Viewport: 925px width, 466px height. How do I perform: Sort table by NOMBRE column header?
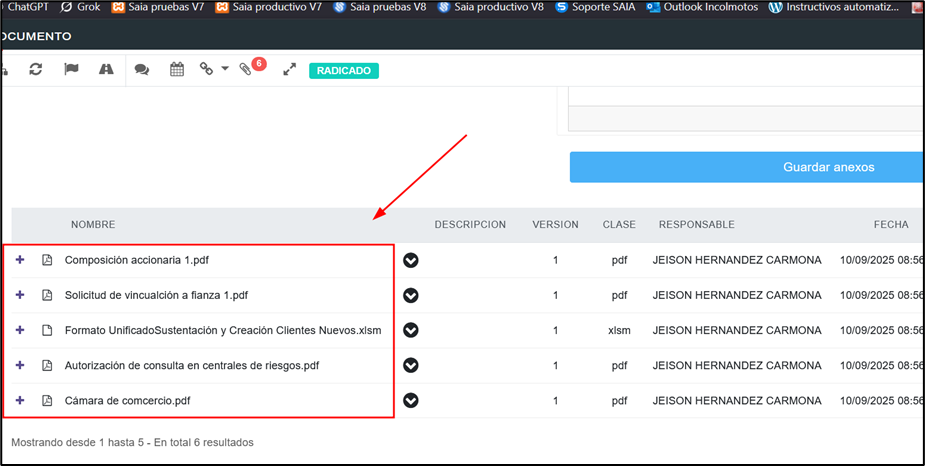click(93, 225)
